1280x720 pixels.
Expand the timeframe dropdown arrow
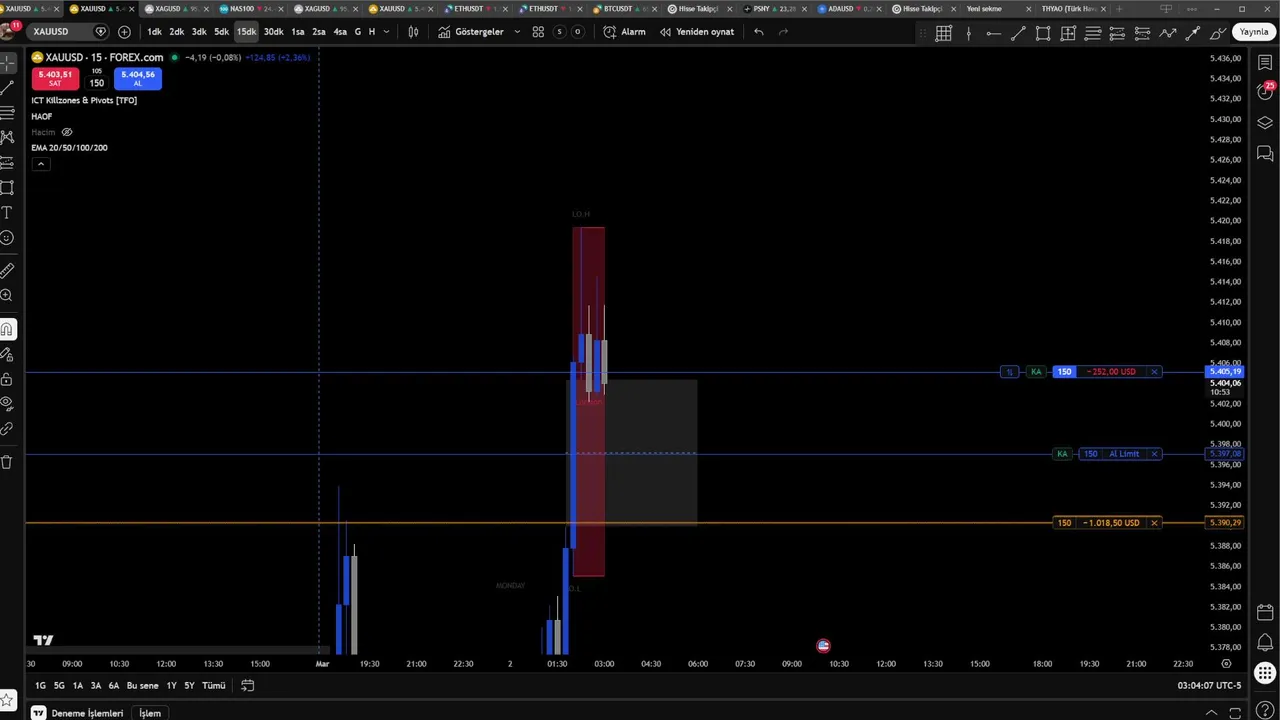point(386,31)
